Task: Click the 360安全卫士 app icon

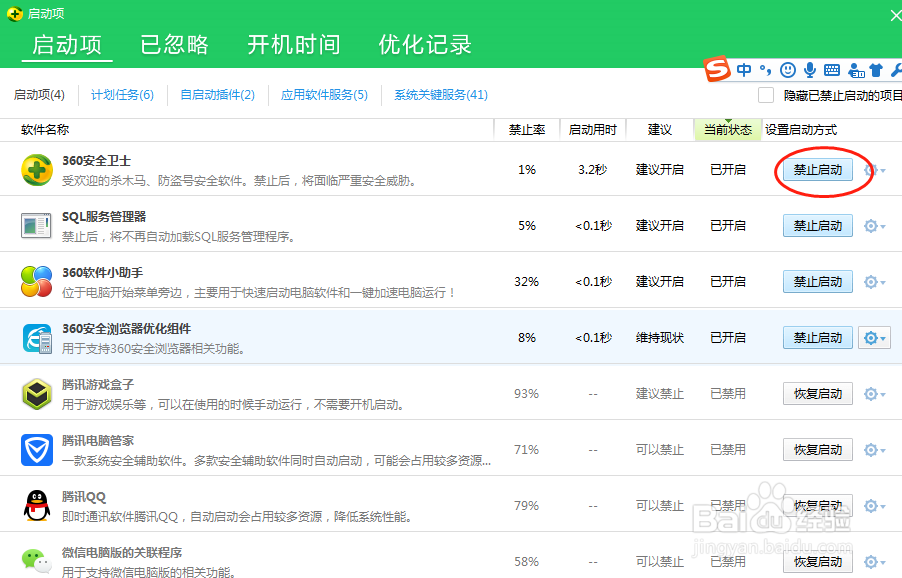Action: click(37, 170)
